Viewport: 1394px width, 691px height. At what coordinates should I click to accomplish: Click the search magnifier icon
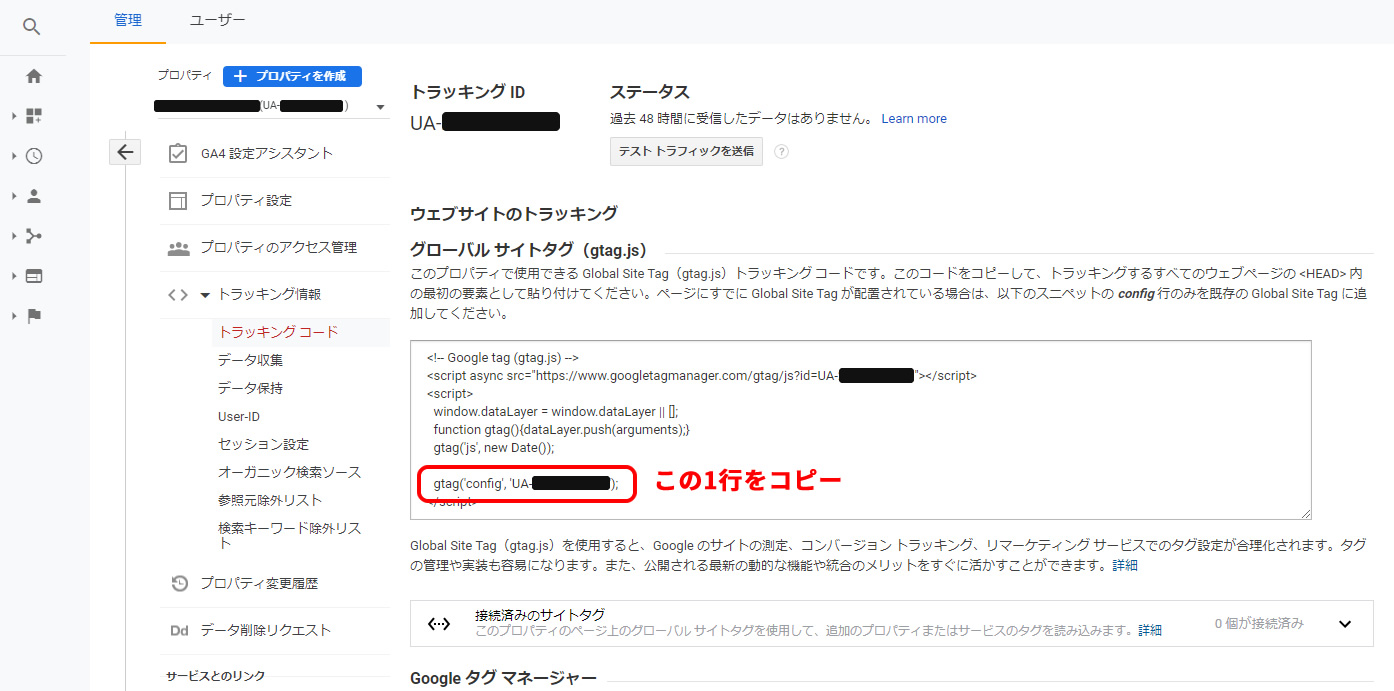click(x=32, y=27)
